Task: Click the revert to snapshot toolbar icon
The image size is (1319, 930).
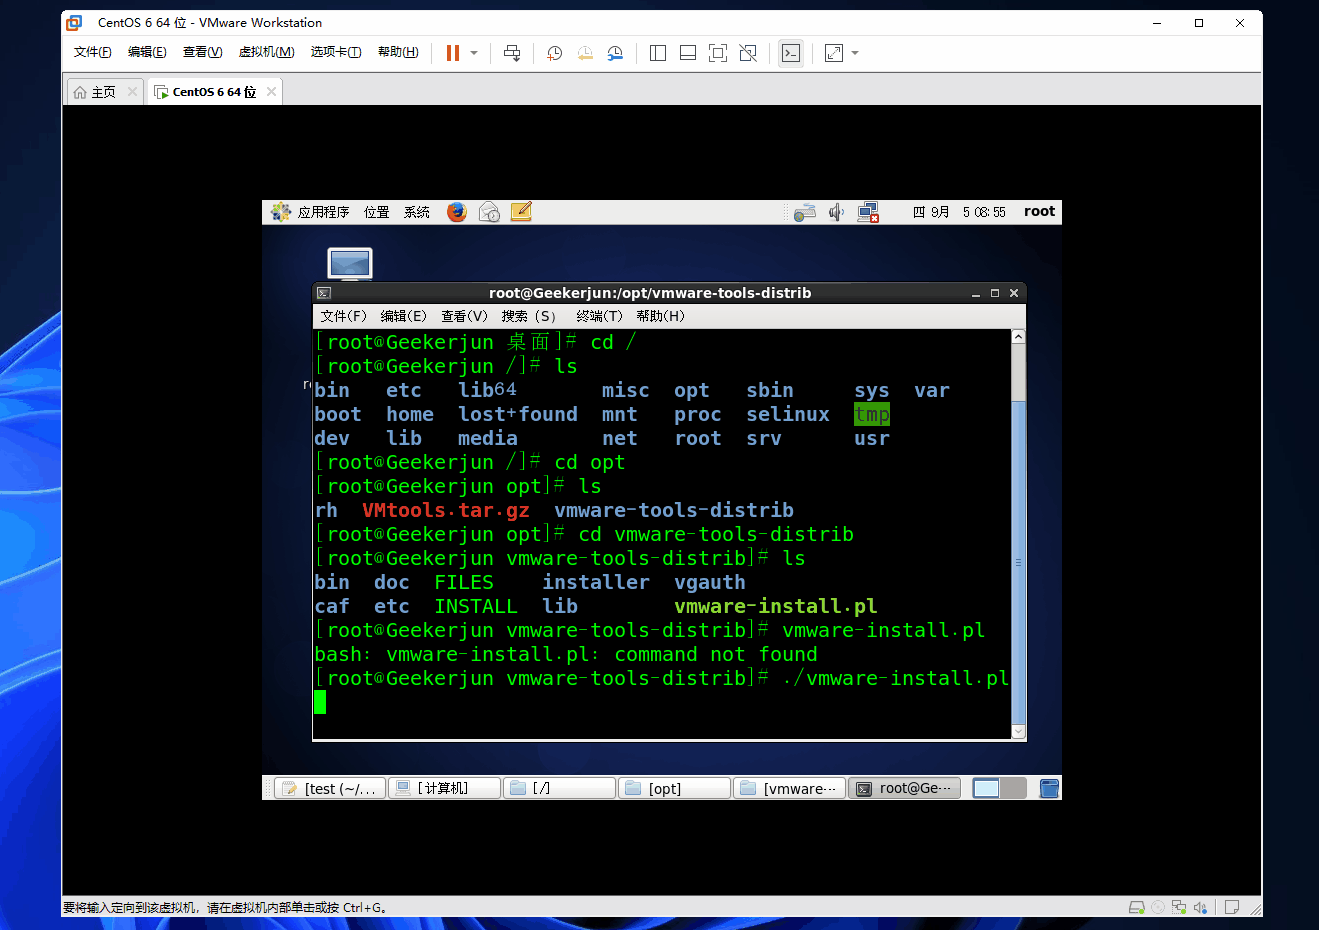Action: [585, 53]
